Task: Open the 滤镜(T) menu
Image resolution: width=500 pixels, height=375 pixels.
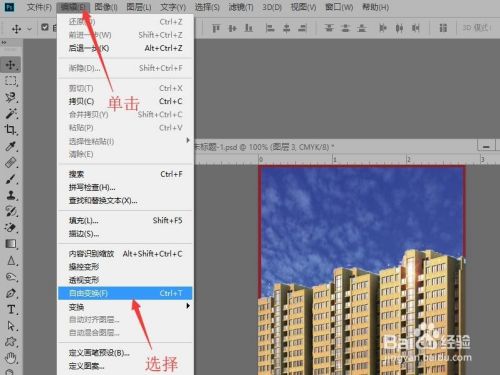Action: [x=241, y=7]
